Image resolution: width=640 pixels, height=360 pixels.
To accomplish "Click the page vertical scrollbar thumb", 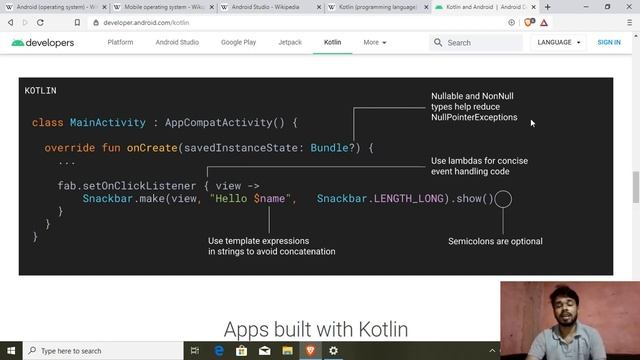I will pyautogui.click(x=636, y=187).
